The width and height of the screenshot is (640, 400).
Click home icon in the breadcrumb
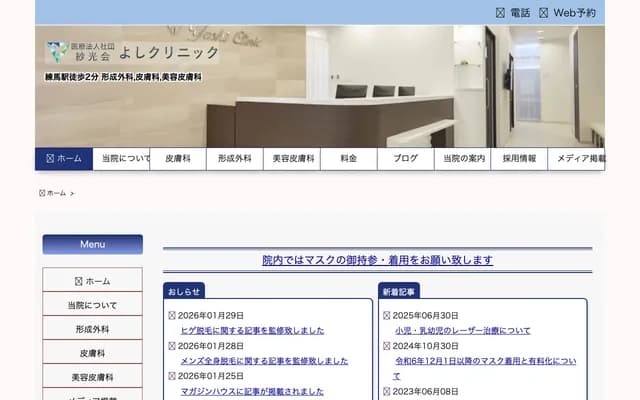(x=42, y=193)
